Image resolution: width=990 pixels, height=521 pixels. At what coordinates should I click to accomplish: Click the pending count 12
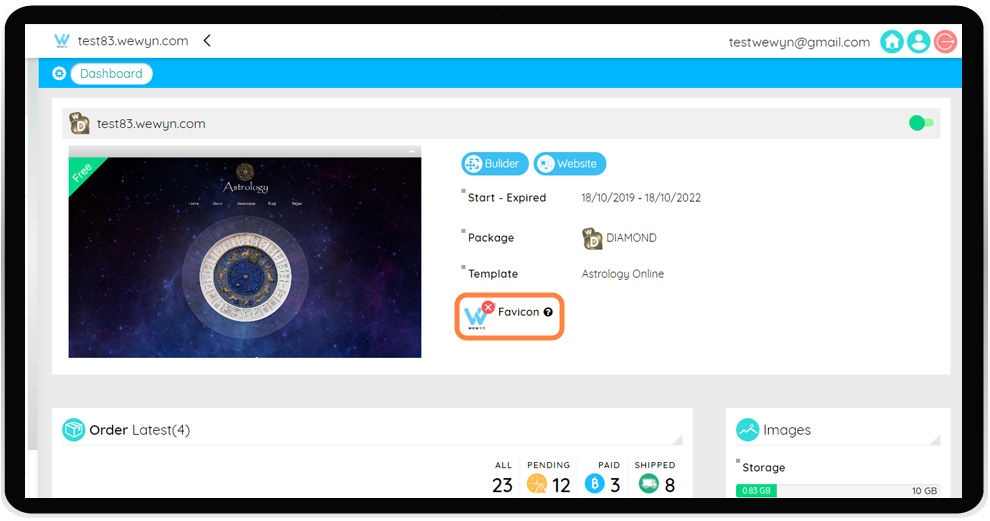561,485
